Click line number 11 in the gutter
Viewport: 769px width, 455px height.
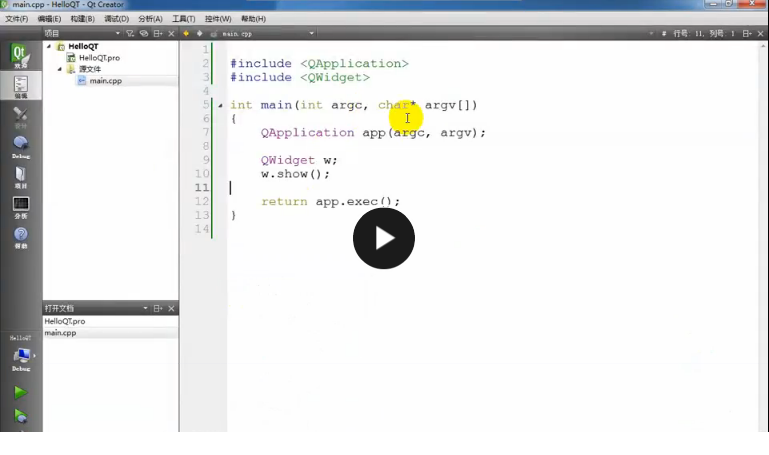pyautogui.click(x=202, y=187)
